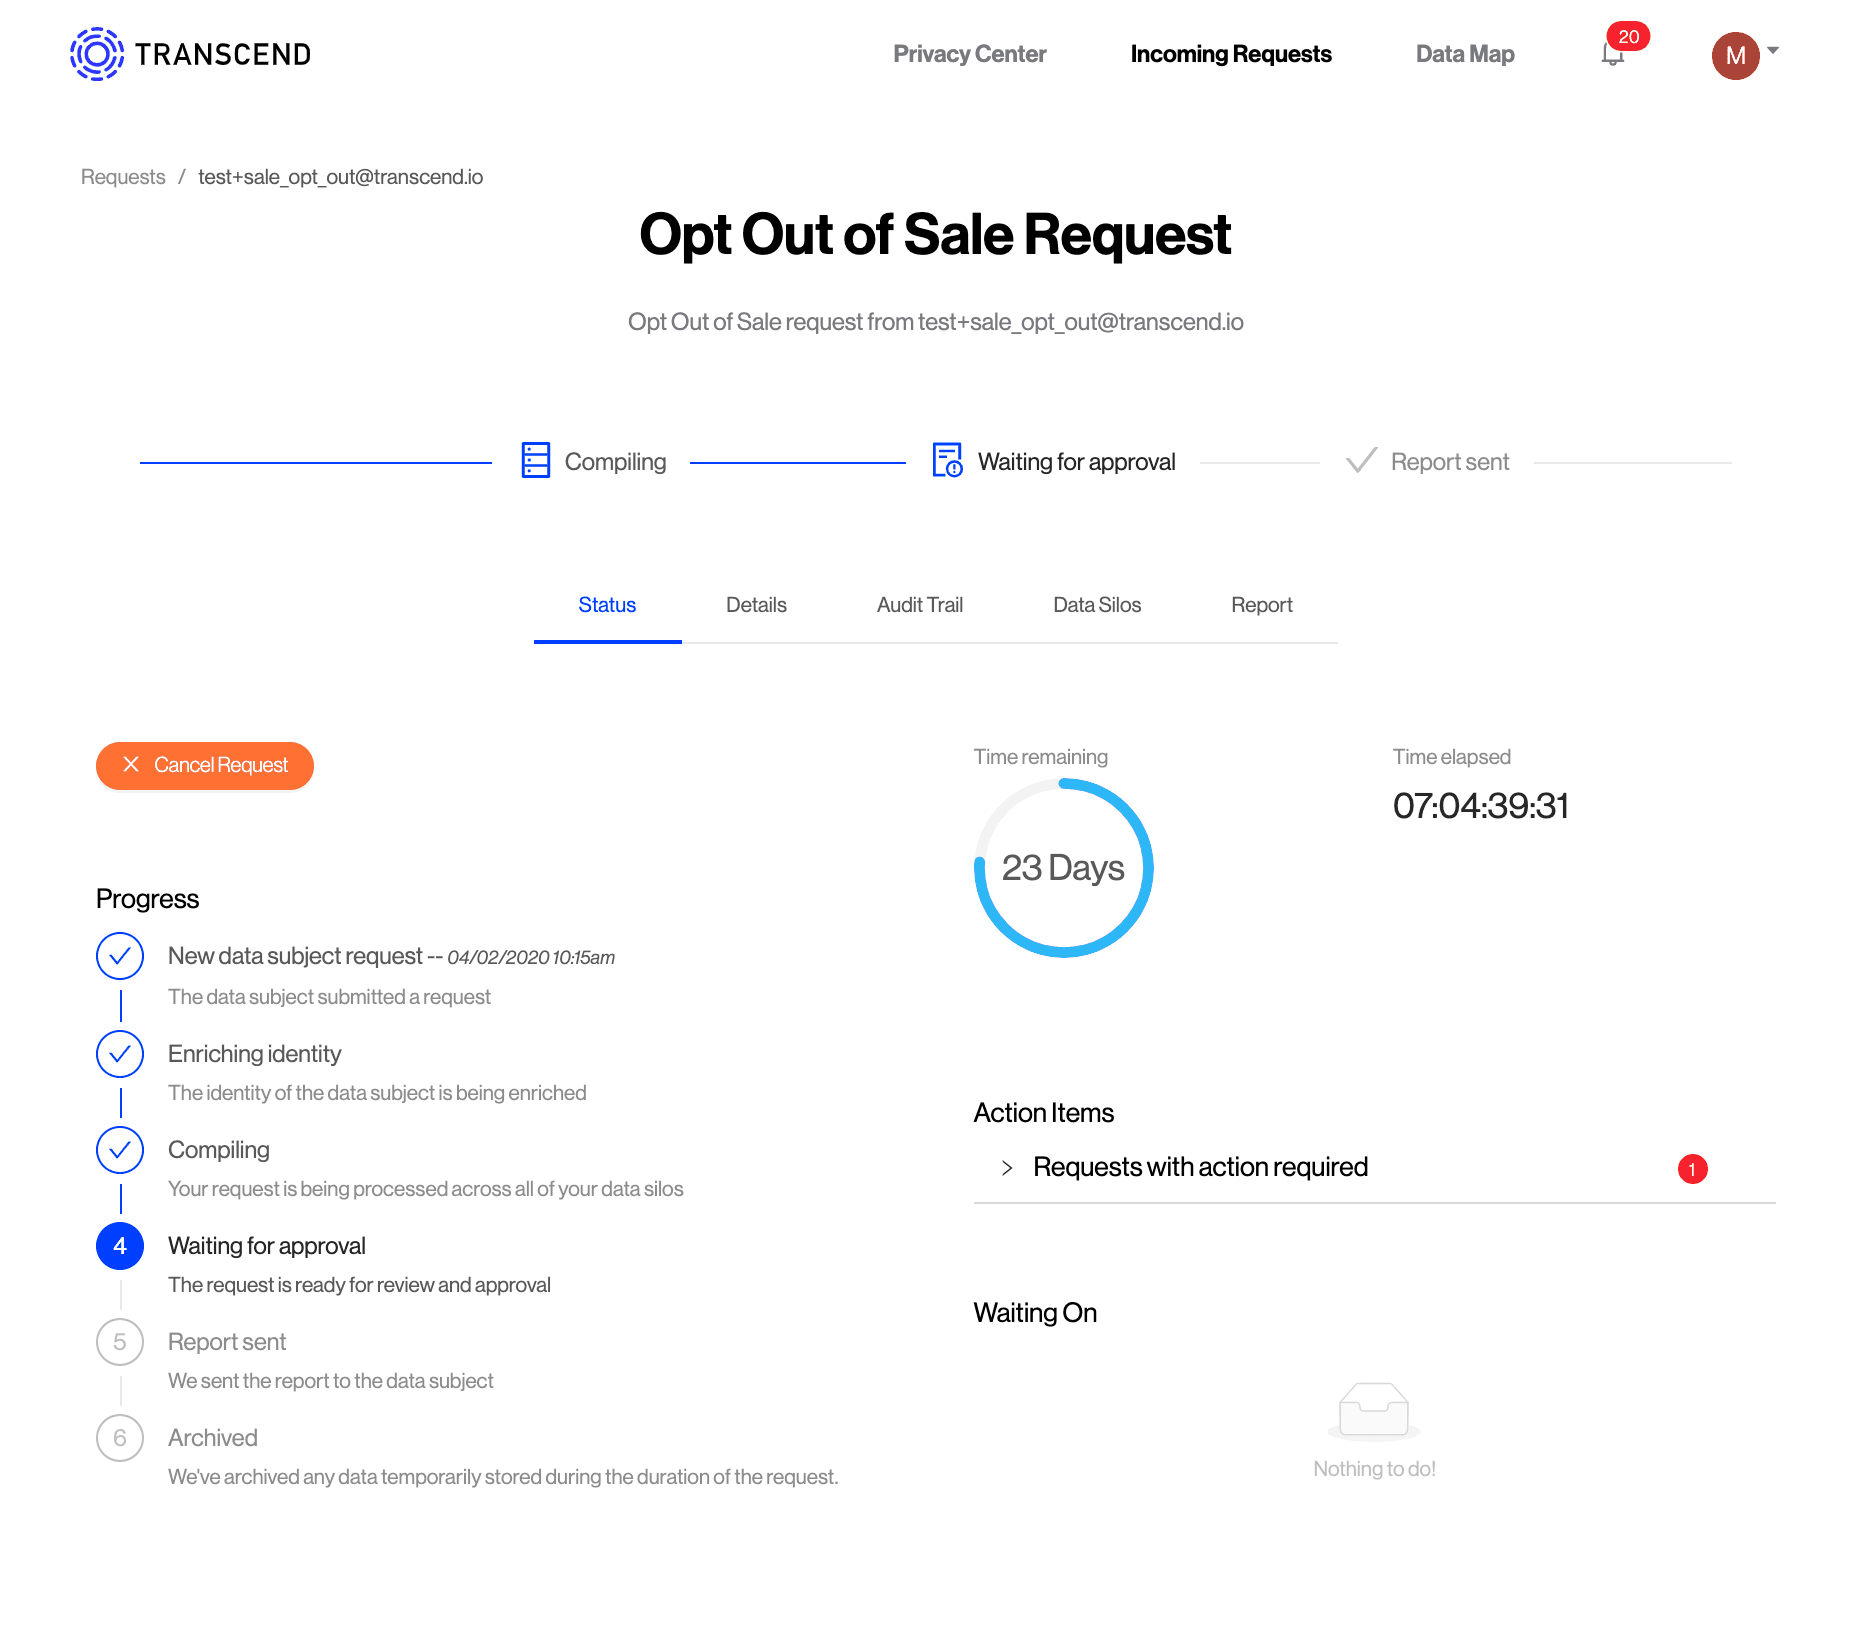Click the New data subject request checkmark

(120, 957)
